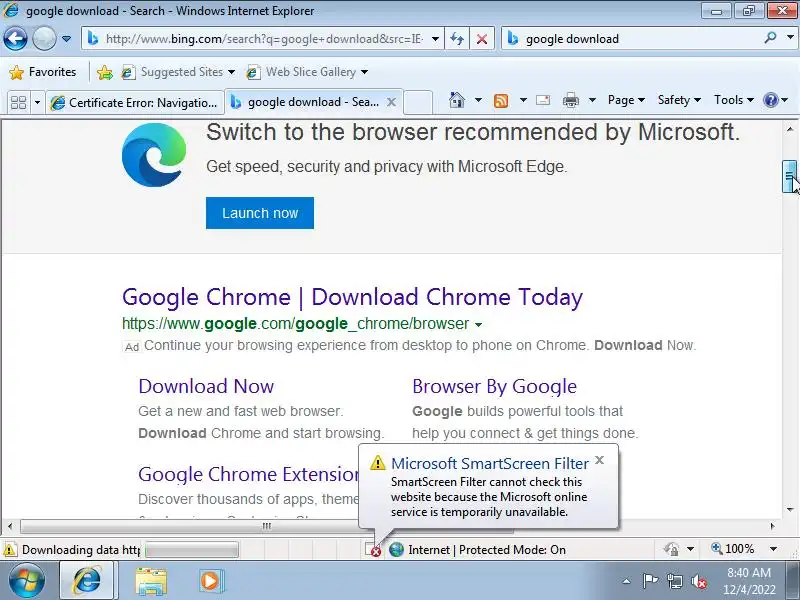
Task: Click the horizontal scrollbar left arrow
Action: tap(10, 526)
